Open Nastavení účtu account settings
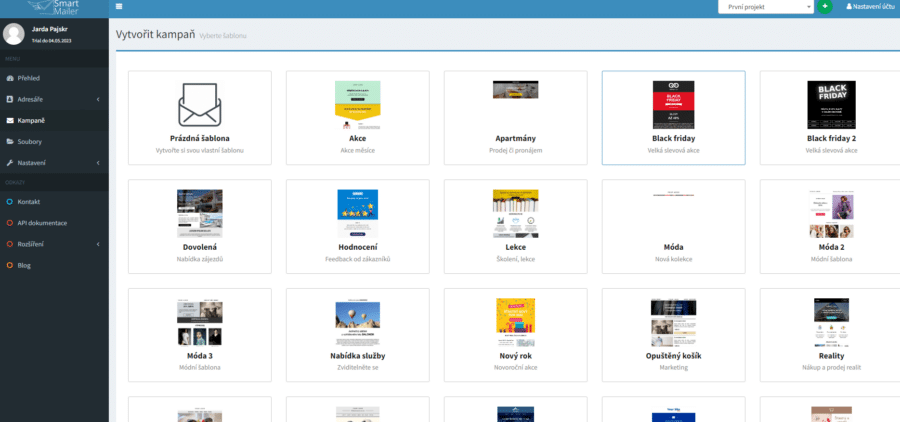Viewport: 900px width, 422px height. pyautogui.click(x=872, y=6)
